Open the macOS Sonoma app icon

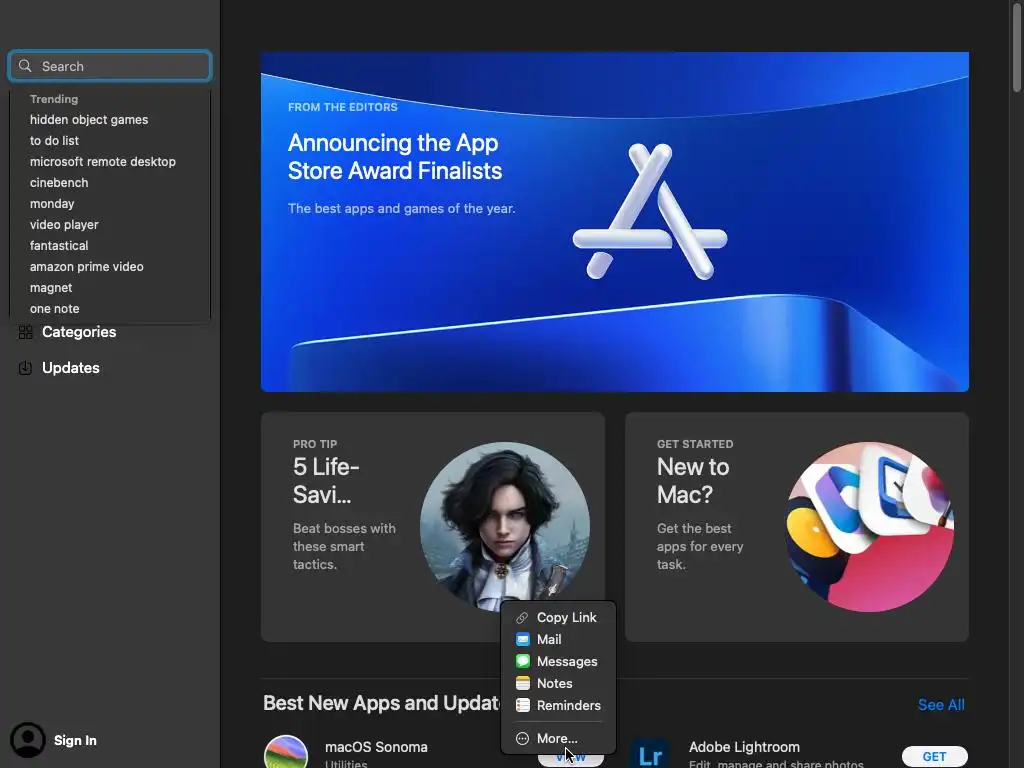[286, 752]
